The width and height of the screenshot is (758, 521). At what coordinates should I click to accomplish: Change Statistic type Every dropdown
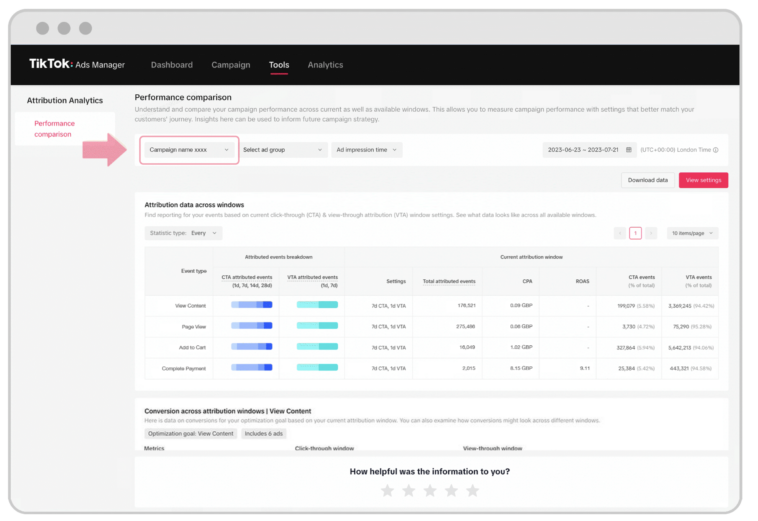pos(183,233)
